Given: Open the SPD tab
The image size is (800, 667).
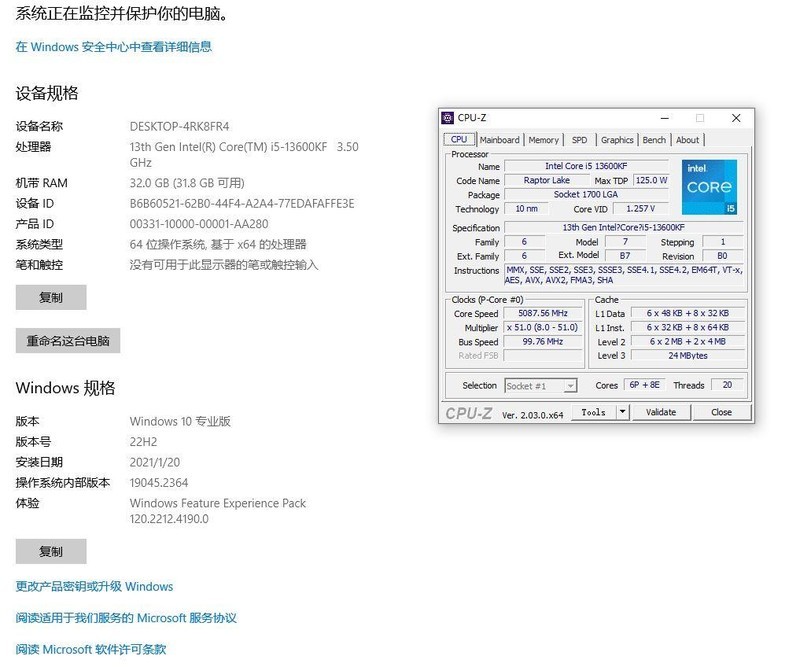Looking at the screenshot, I should pos(580,139).
